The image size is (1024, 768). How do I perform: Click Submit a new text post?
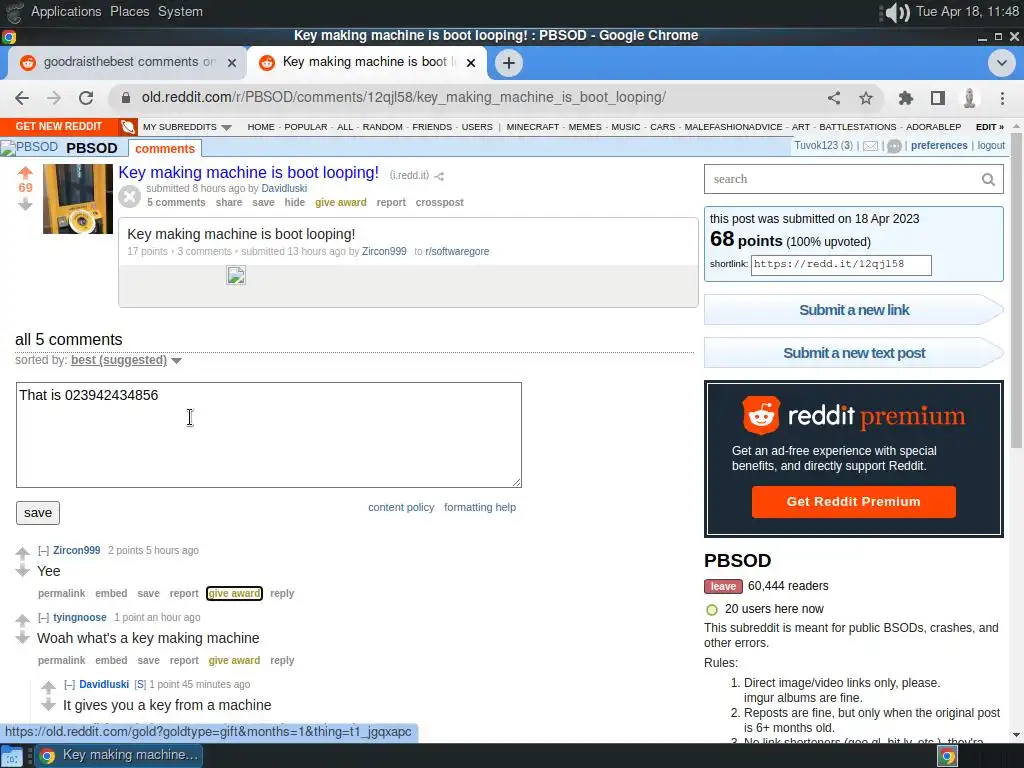point(854,353)
